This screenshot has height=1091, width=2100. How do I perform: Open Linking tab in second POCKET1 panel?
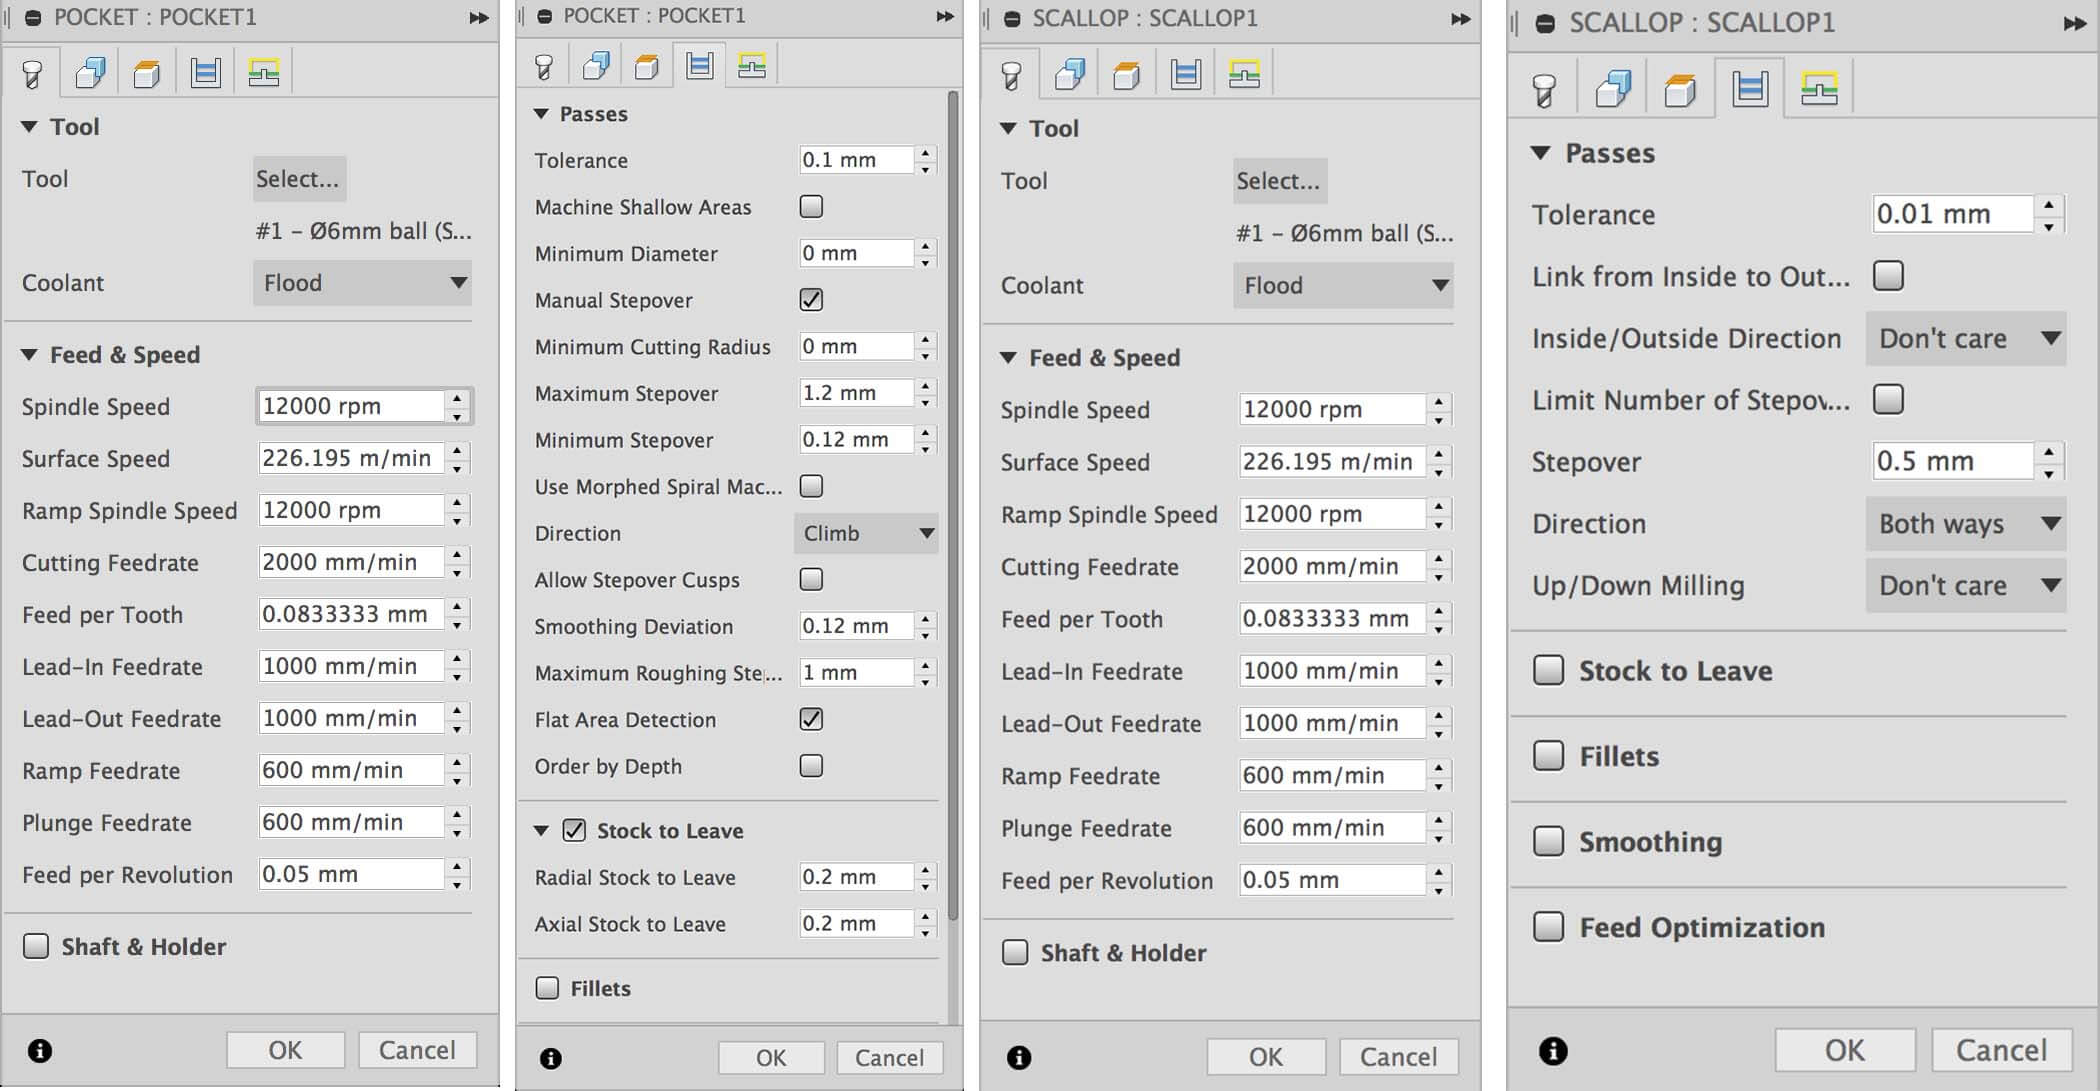[x=751, y=67]
